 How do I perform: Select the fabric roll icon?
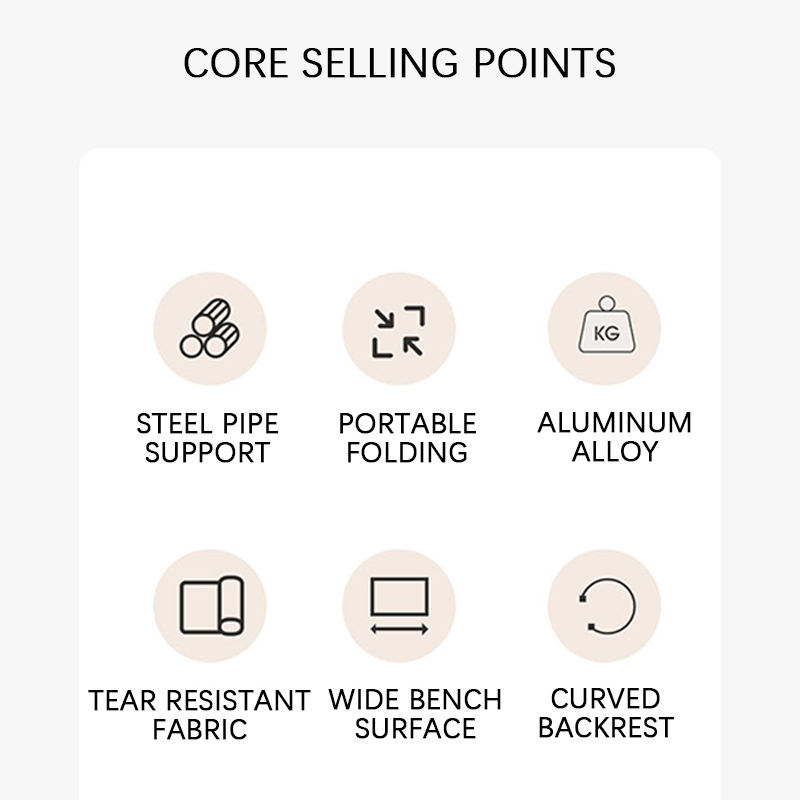point(209,605)
